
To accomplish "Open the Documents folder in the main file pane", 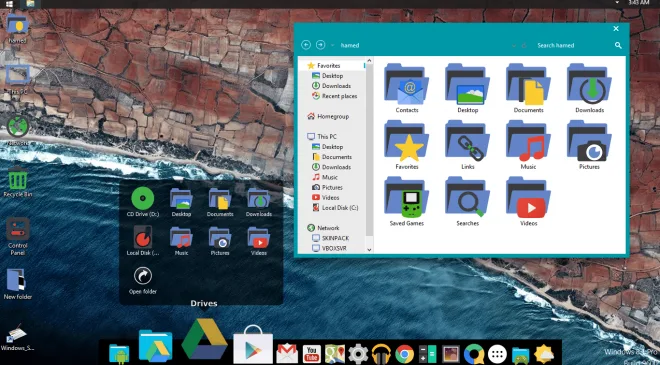I will coord(528,88).
